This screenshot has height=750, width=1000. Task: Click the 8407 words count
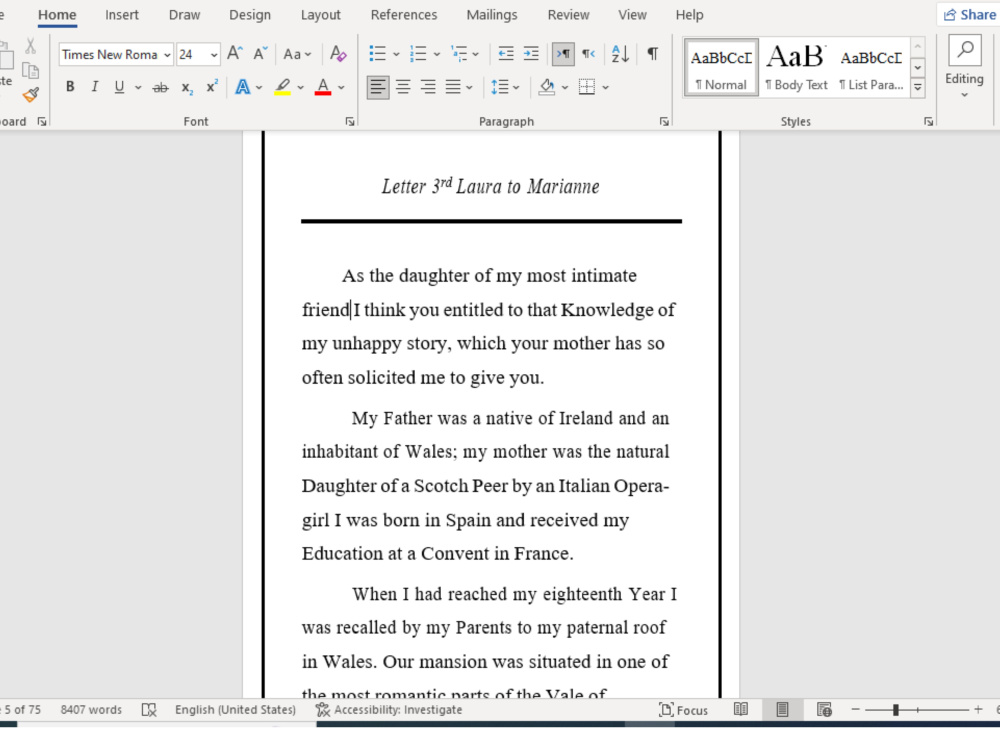pos(91,710)
